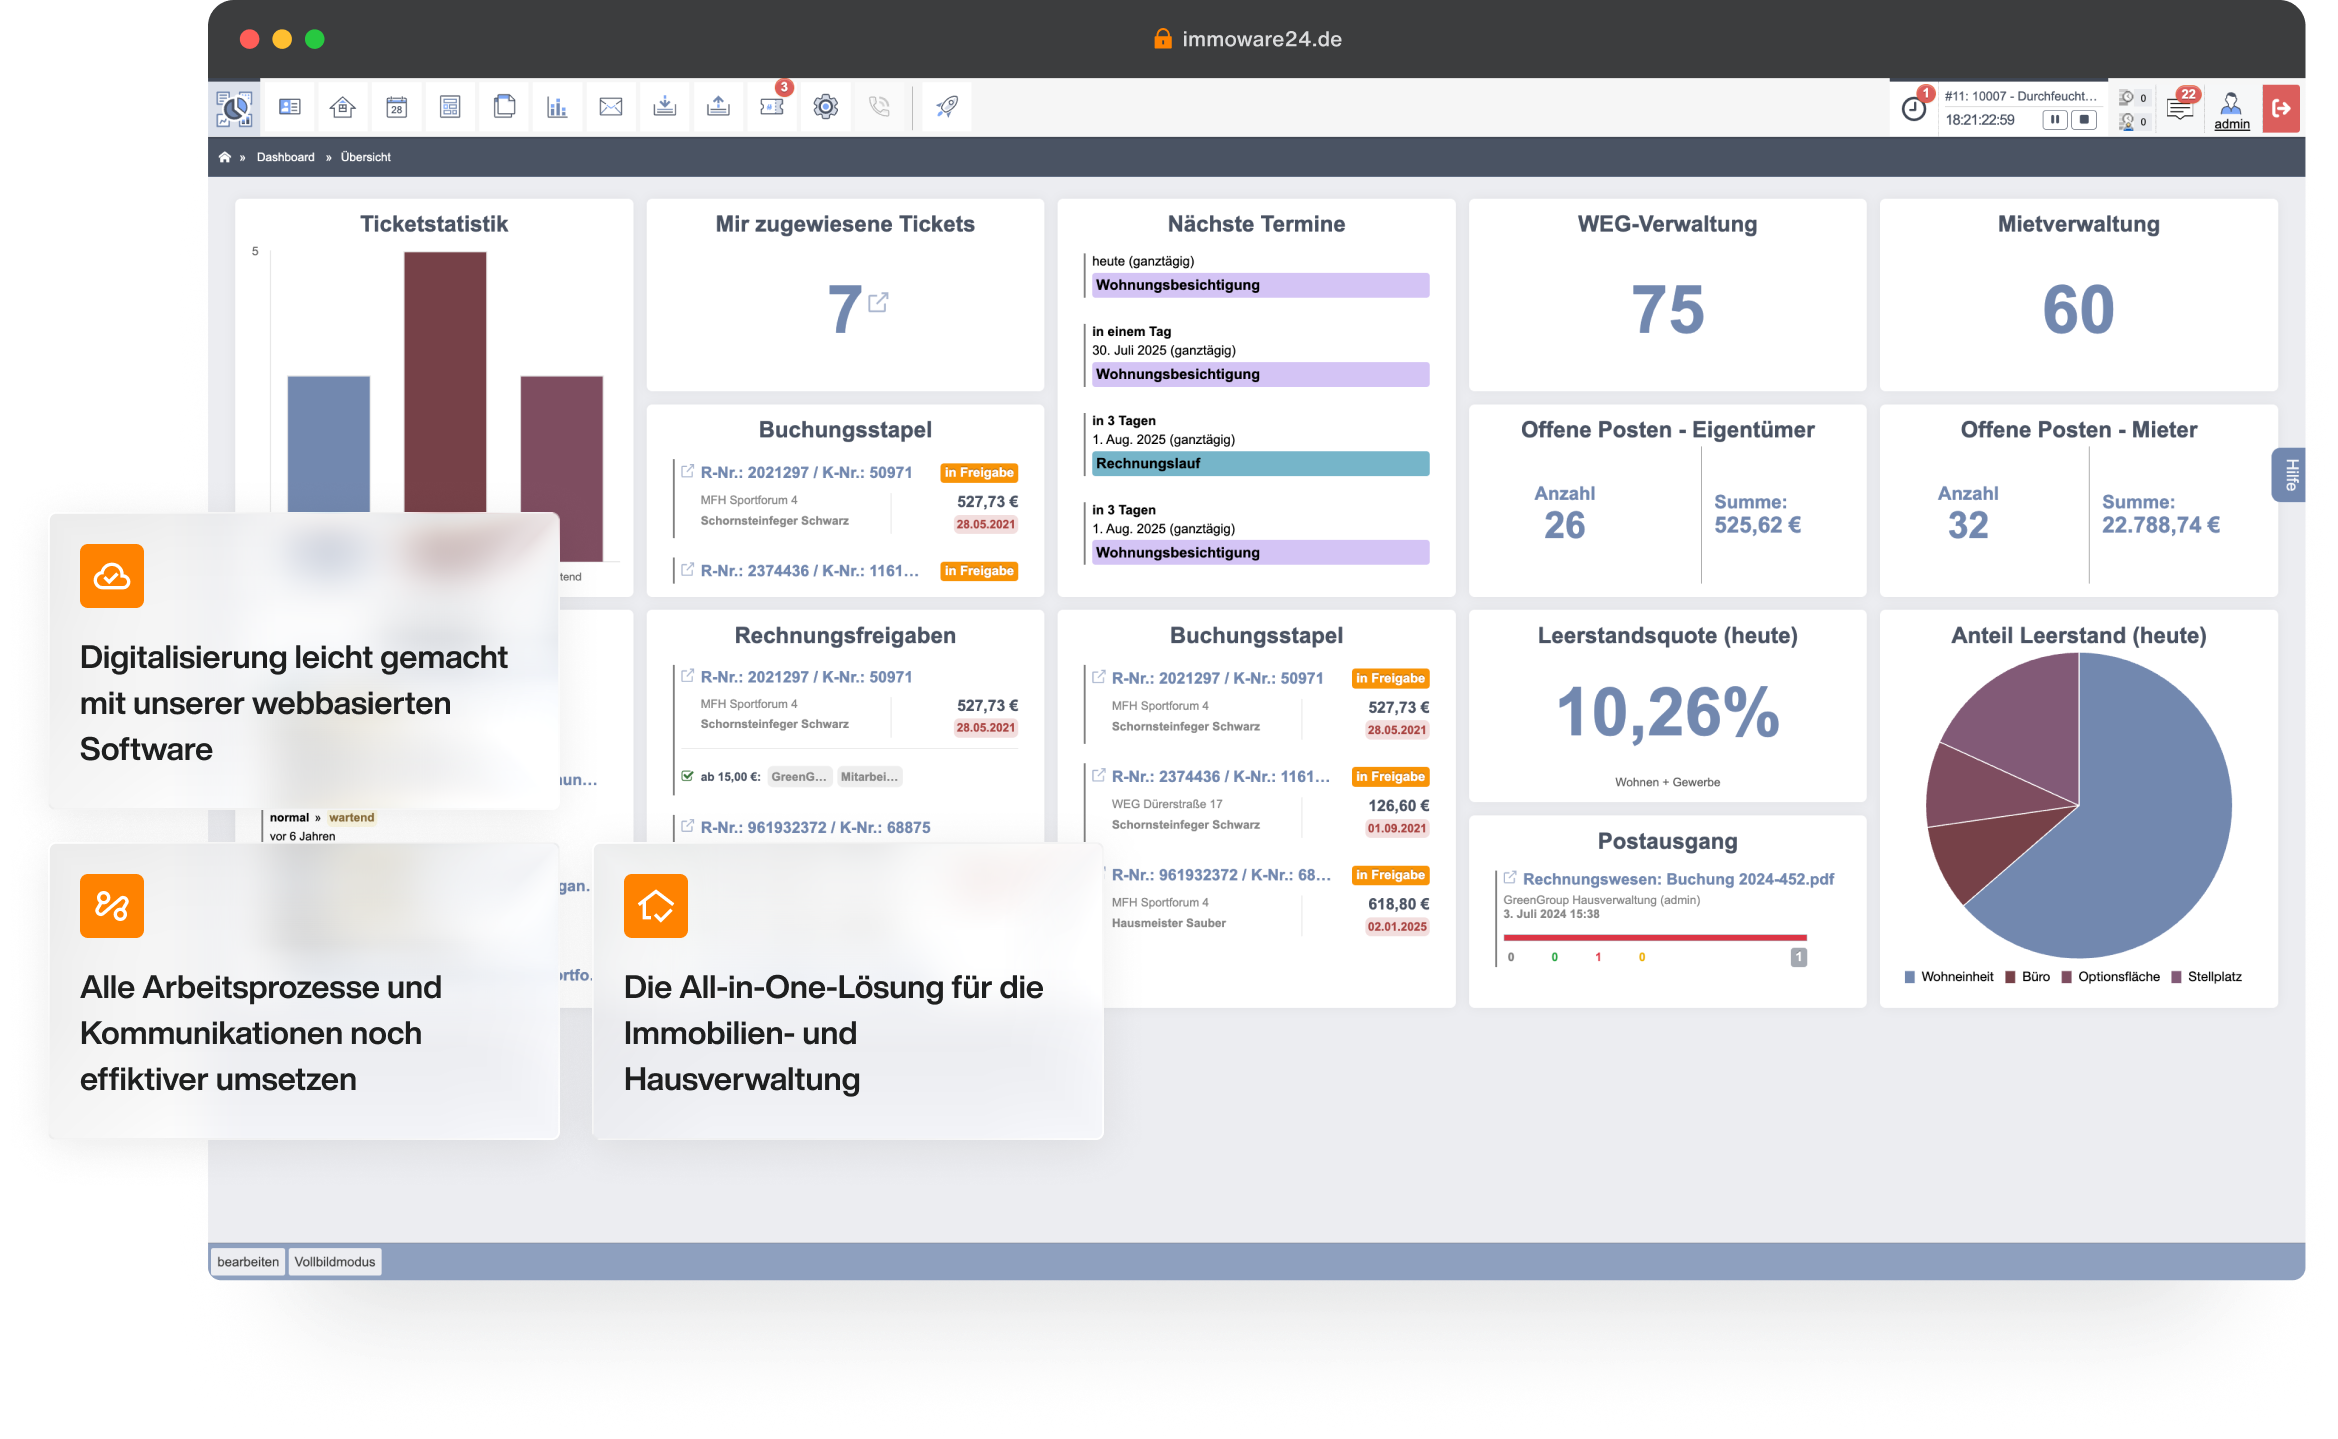The image size is (2338, 1439).
Task: Click the red logout arrow button
Action: tap(2281, 108)
